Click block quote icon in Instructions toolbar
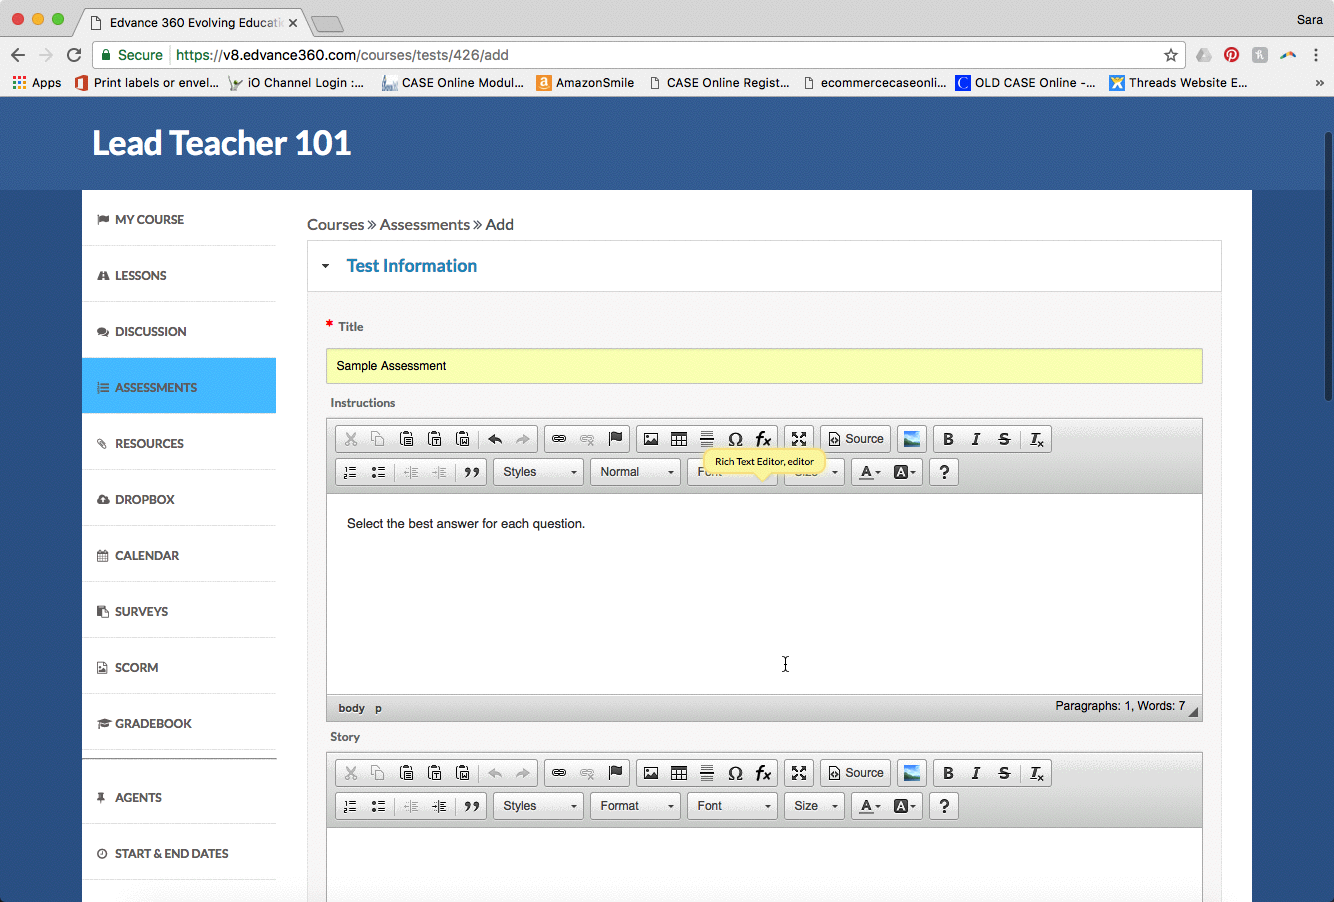 pyautogui.click(x=472, y=472)
